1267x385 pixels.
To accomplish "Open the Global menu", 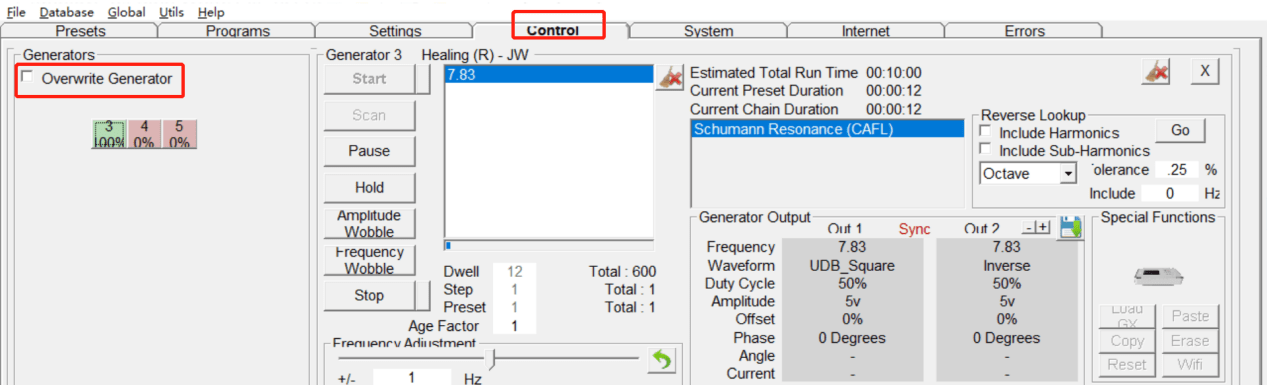I will [x=126, y=12].
